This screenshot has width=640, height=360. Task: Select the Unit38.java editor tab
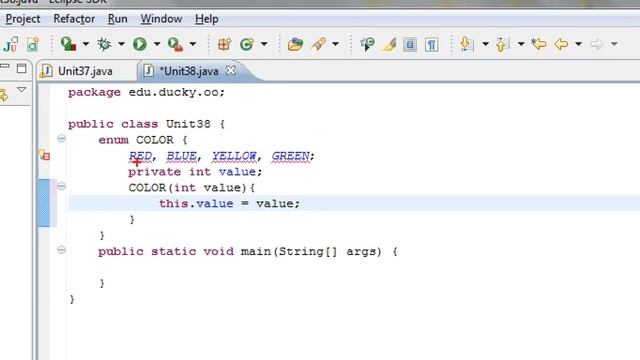click(189, 71)
